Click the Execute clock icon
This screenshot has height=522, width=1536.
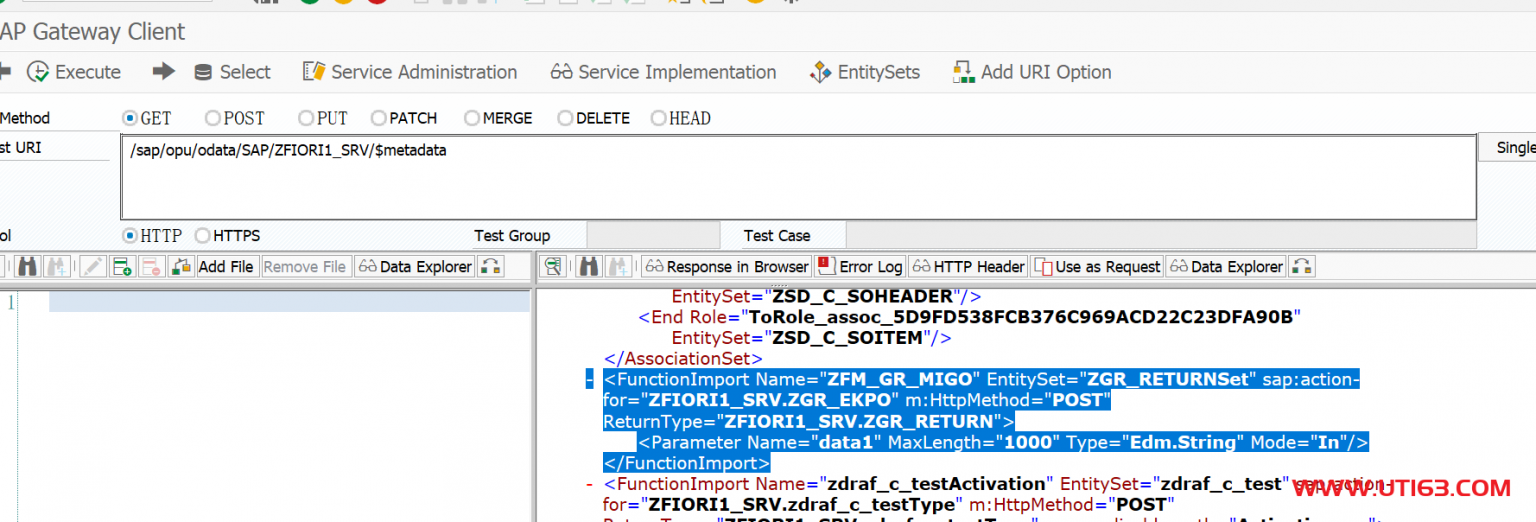[x=38, y=72]
